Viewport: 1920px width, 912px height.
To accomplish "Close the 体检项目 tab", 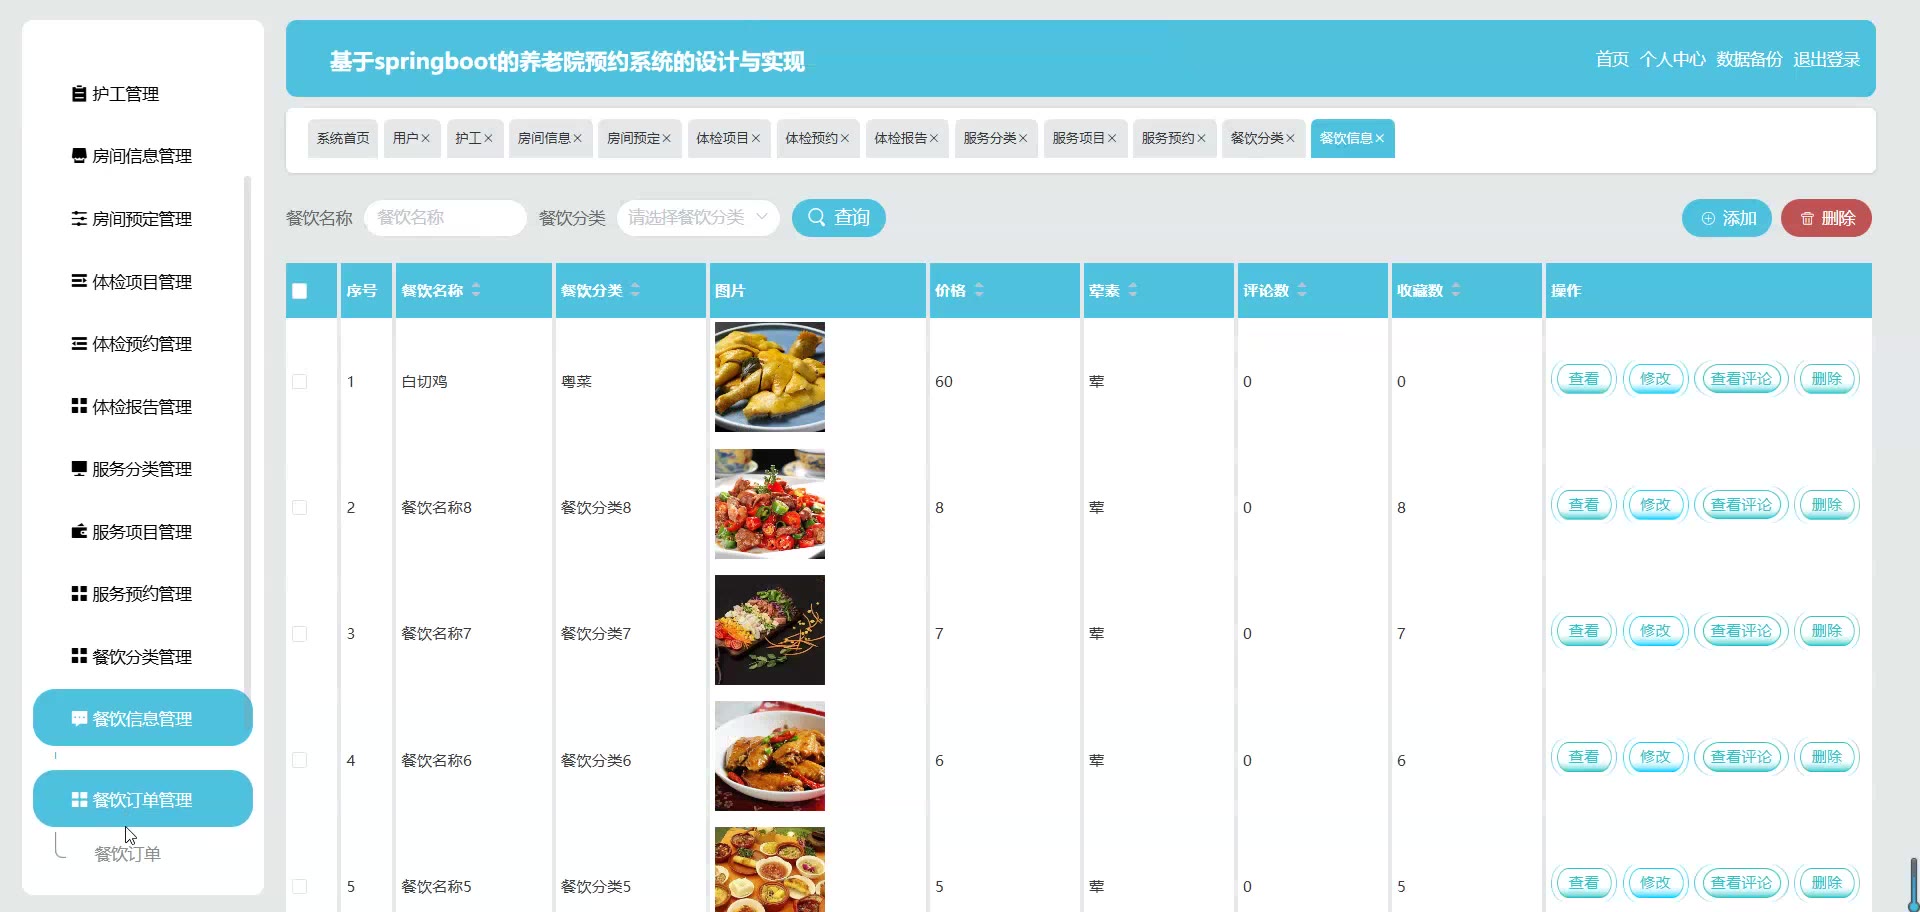I will [x=756, y=139].
